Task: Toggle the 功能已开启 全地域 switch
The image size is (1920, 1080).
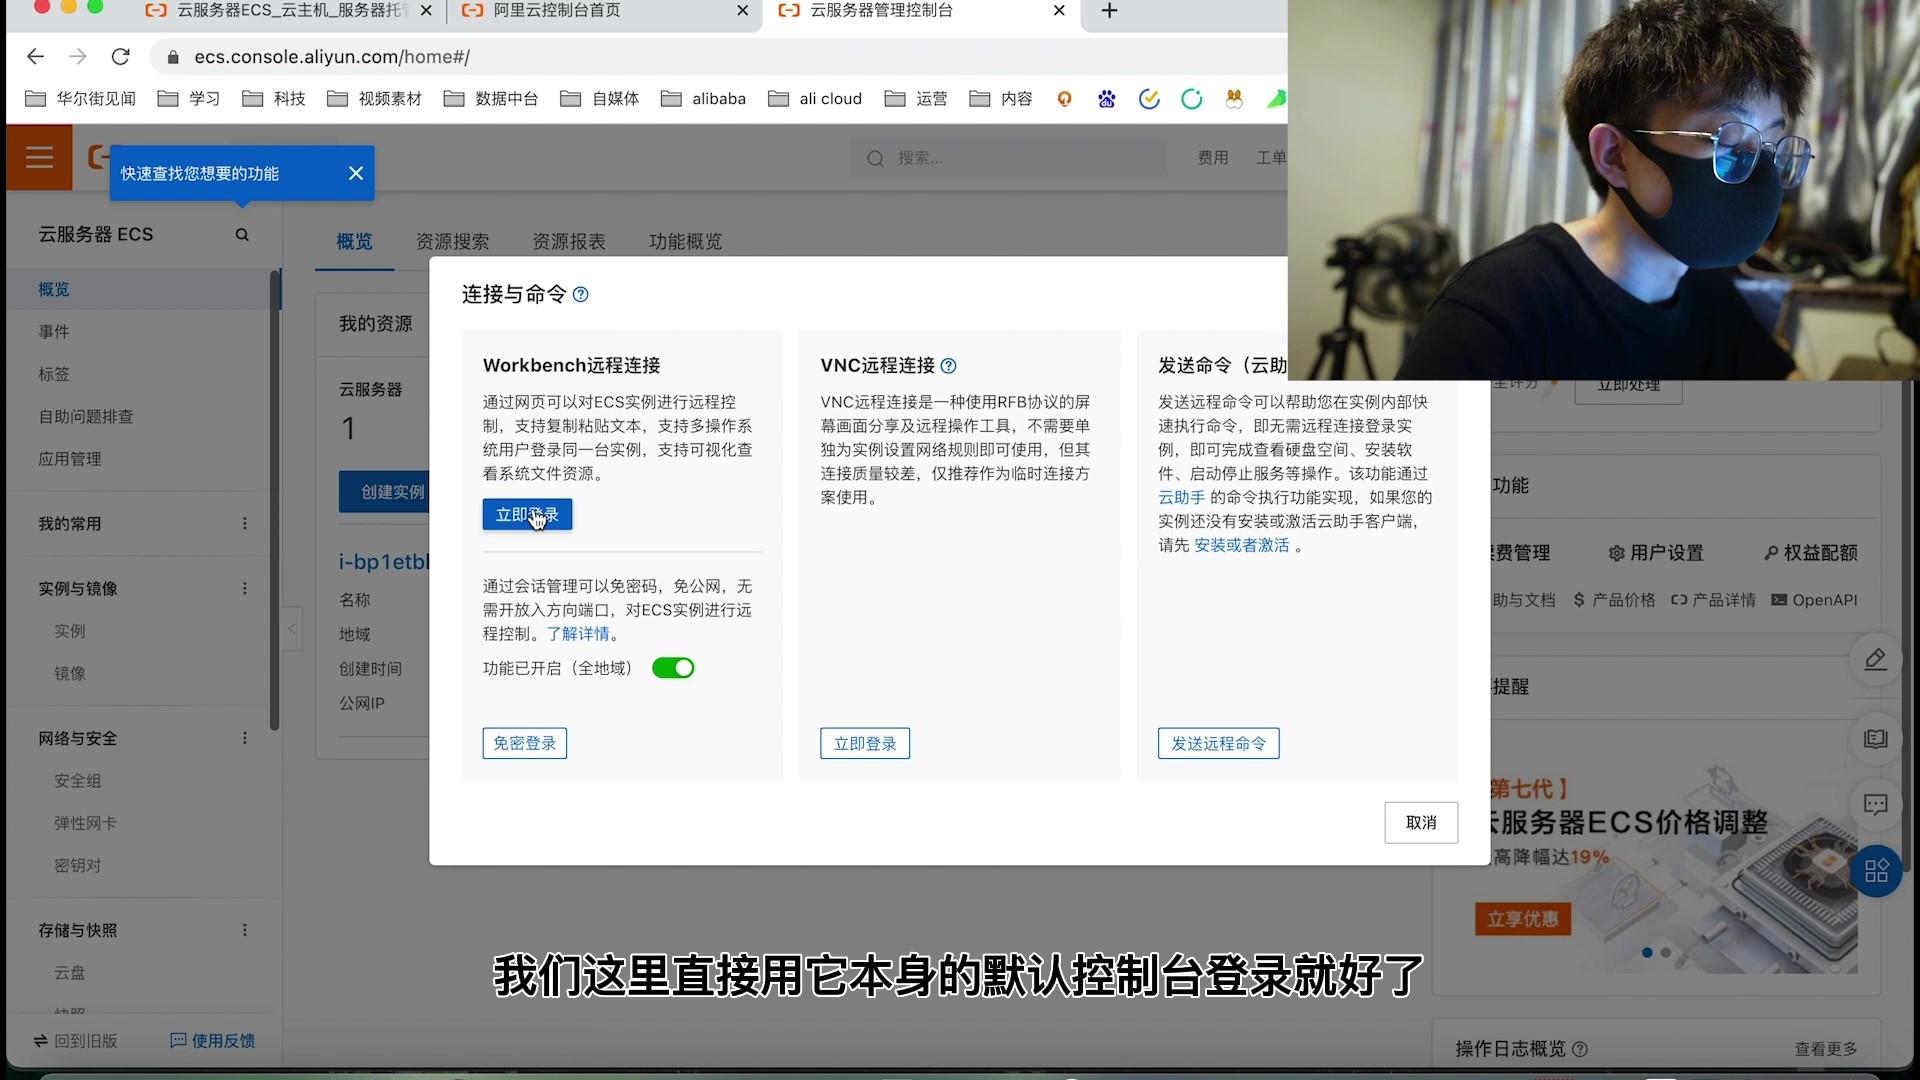Action: [673, 668]
